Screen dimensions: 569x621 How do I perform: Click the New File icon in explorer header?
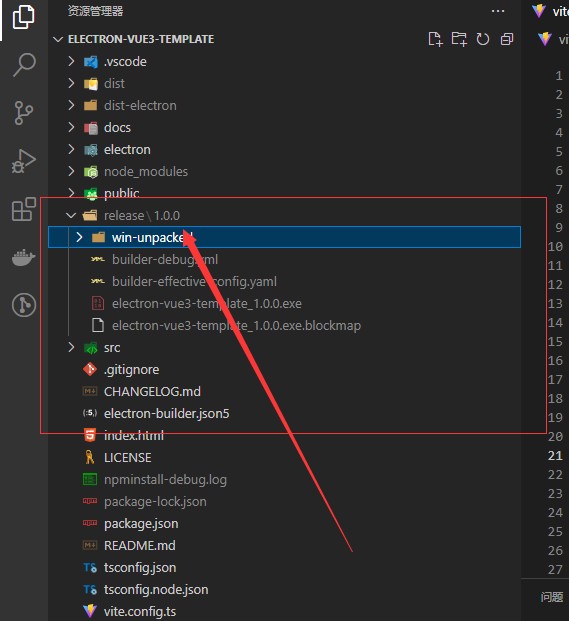[436, 39]
